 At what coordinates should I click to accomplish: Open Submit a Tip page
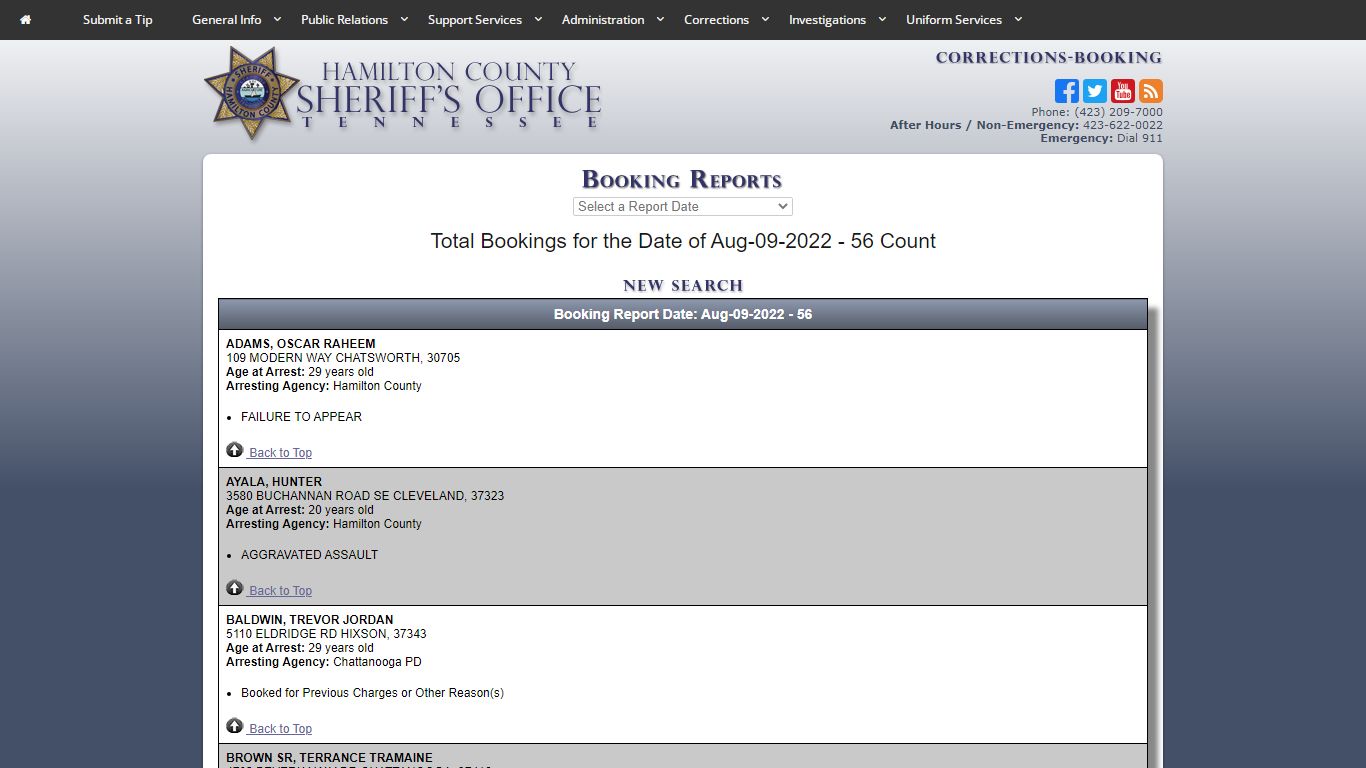tap(118, 20)
